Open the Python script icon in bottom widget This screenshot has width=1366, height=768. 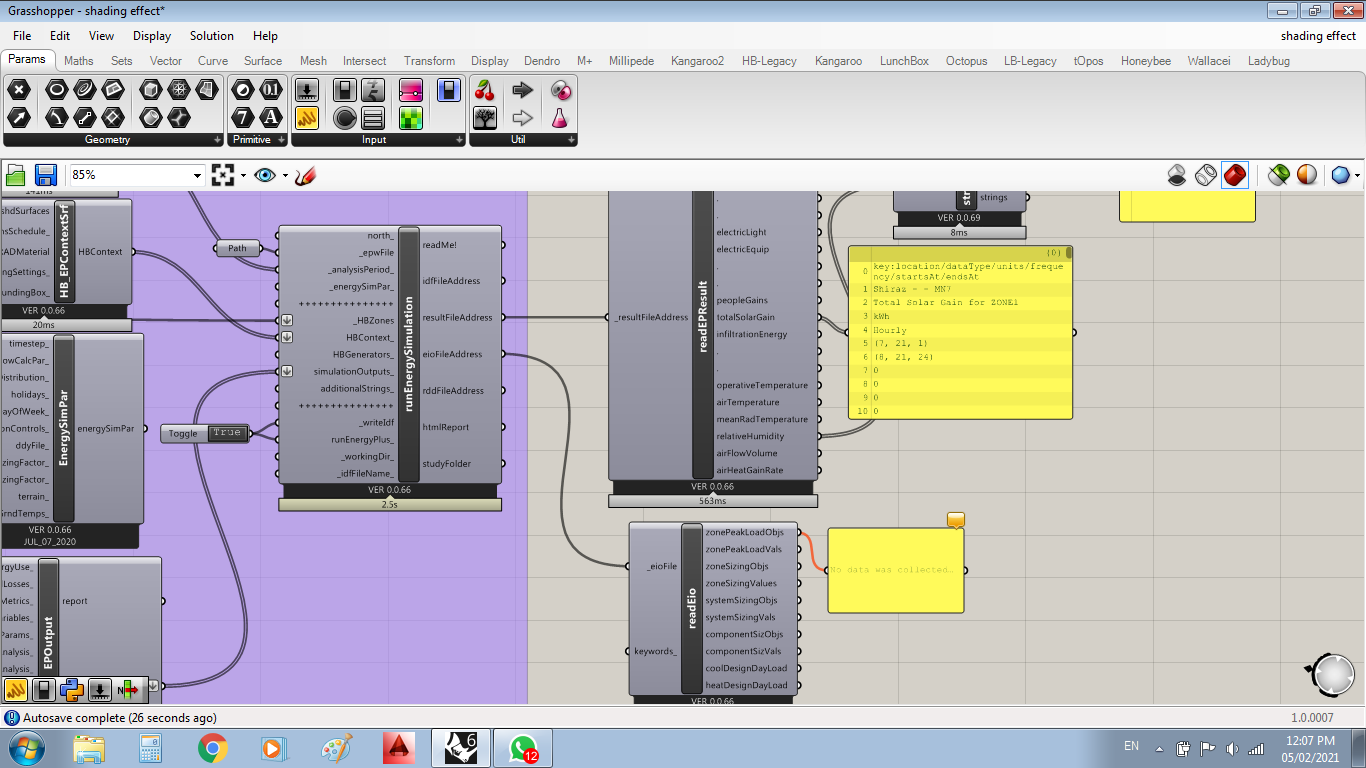[71, 689]
